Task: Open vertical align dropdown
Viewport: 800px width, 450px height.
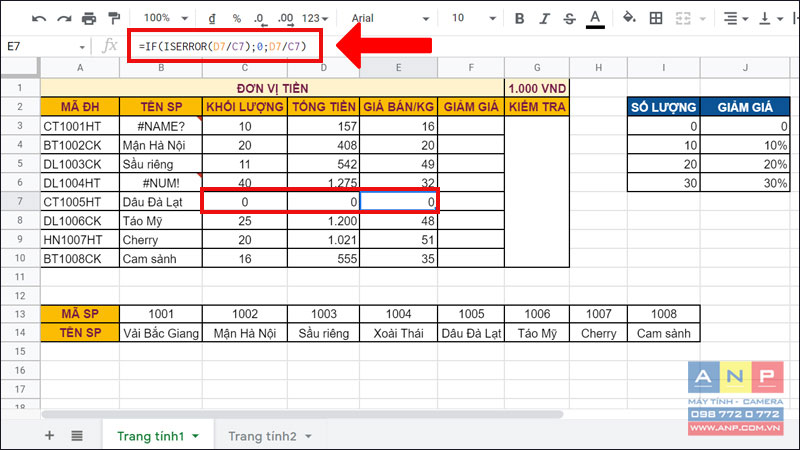Action: pyautogui.click(x=771, y=18)
